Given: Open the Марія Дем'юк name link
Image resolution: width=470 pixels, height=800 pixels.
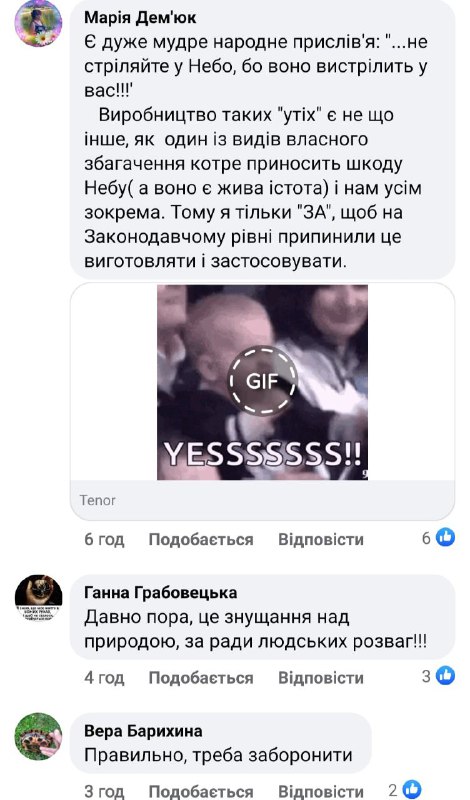Looking at the screenshot, I should click(140, 17).
